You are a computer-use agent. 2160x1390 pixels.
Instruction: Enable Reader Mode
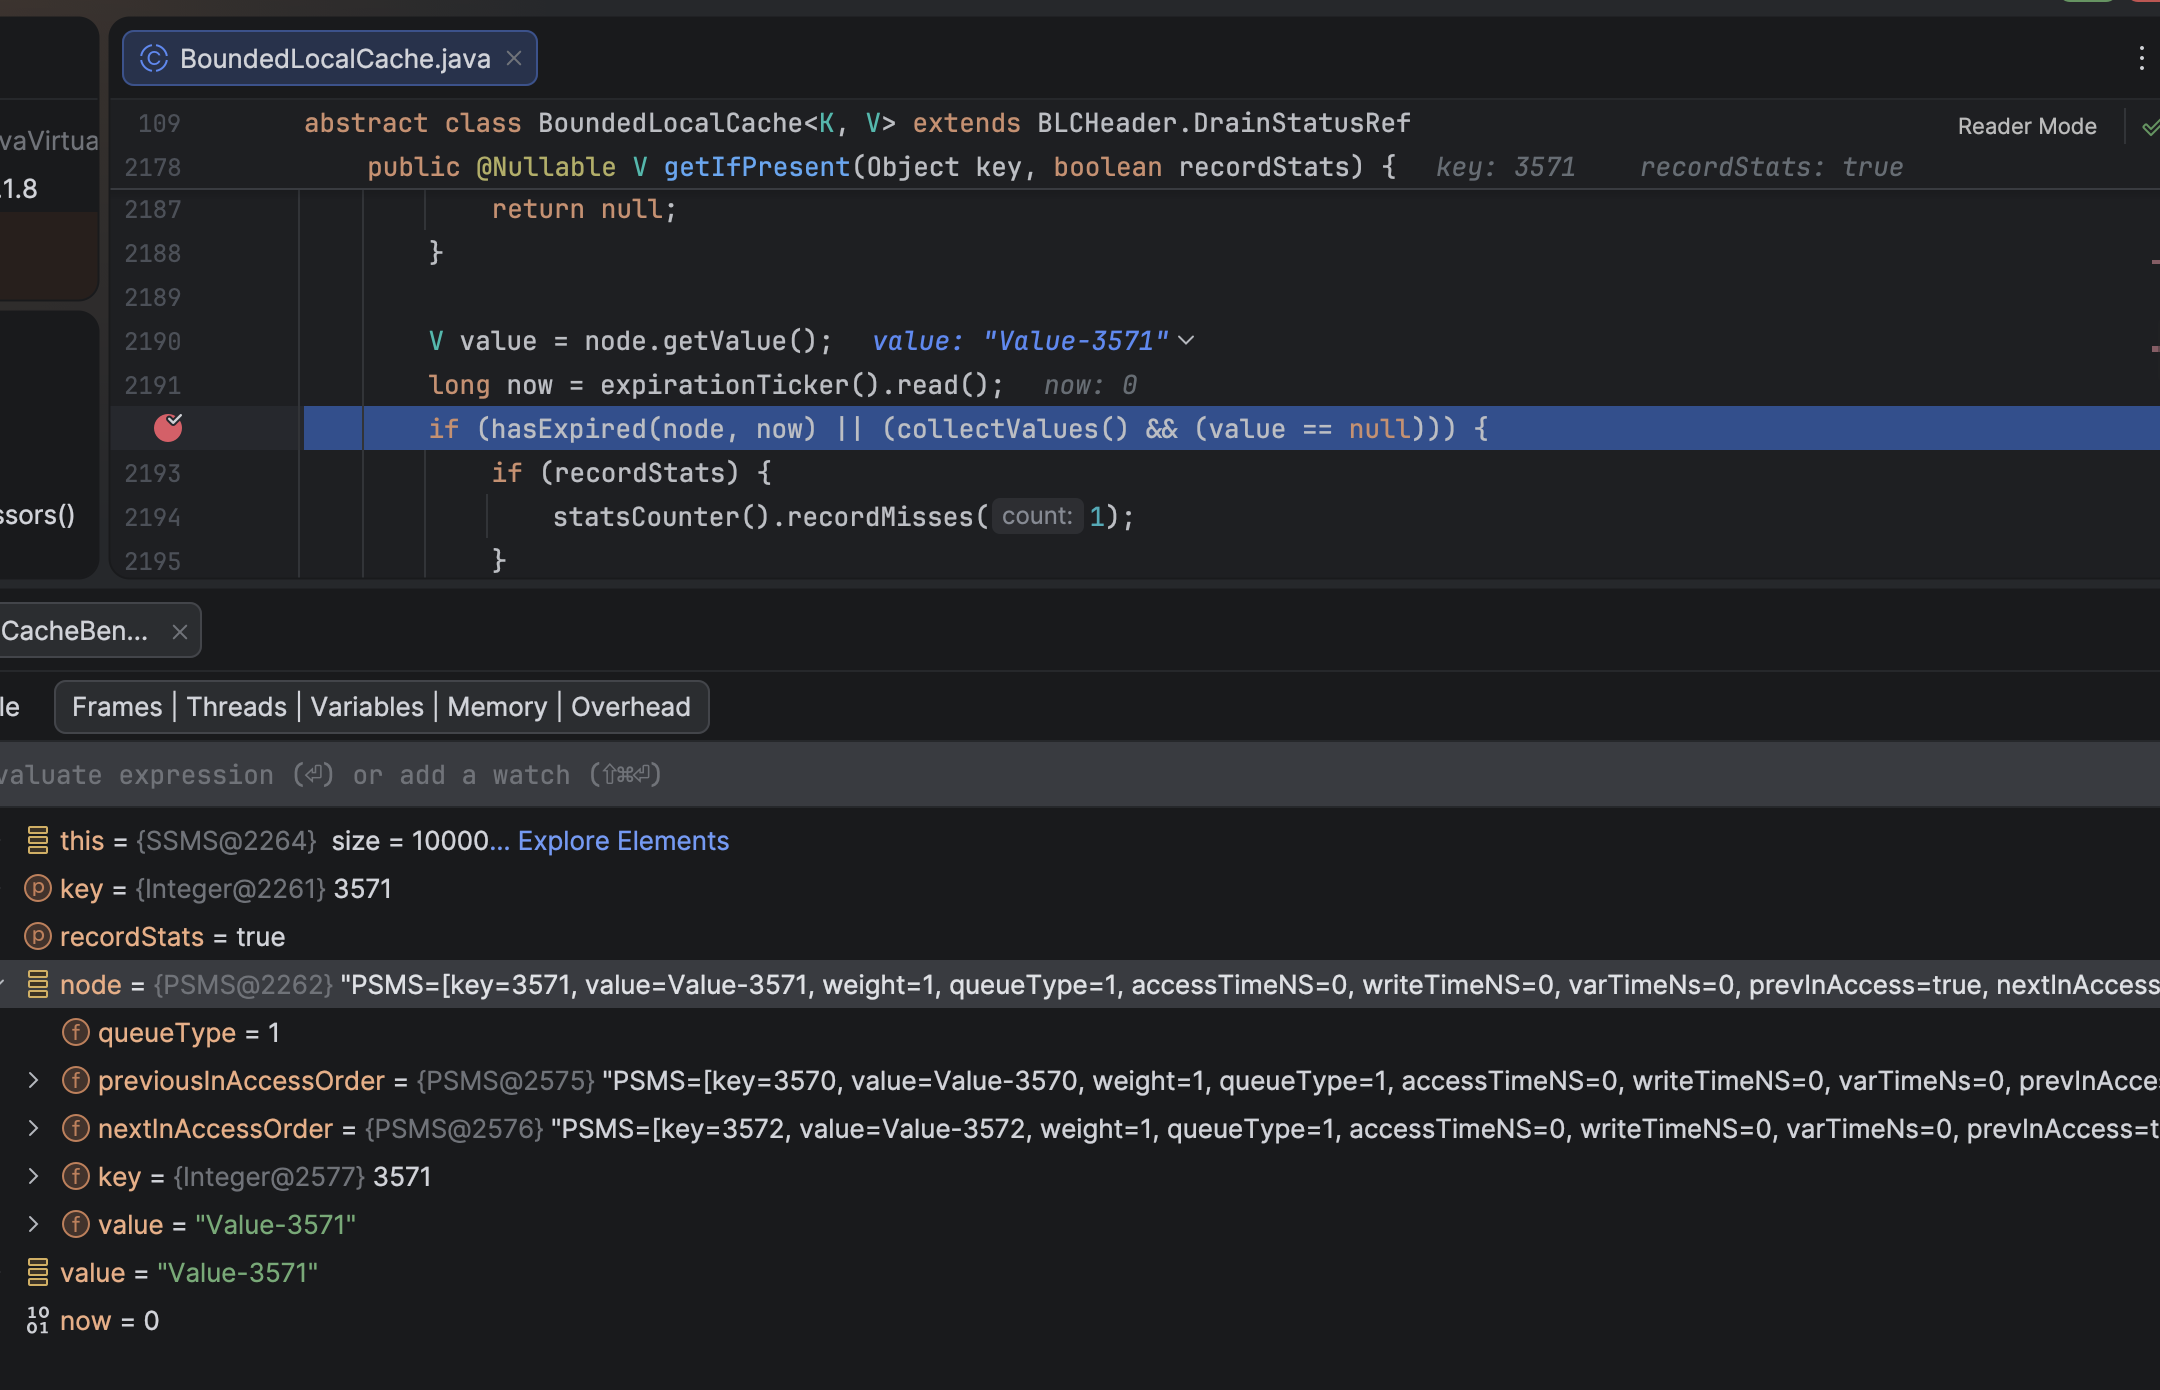coord(2026,127)
